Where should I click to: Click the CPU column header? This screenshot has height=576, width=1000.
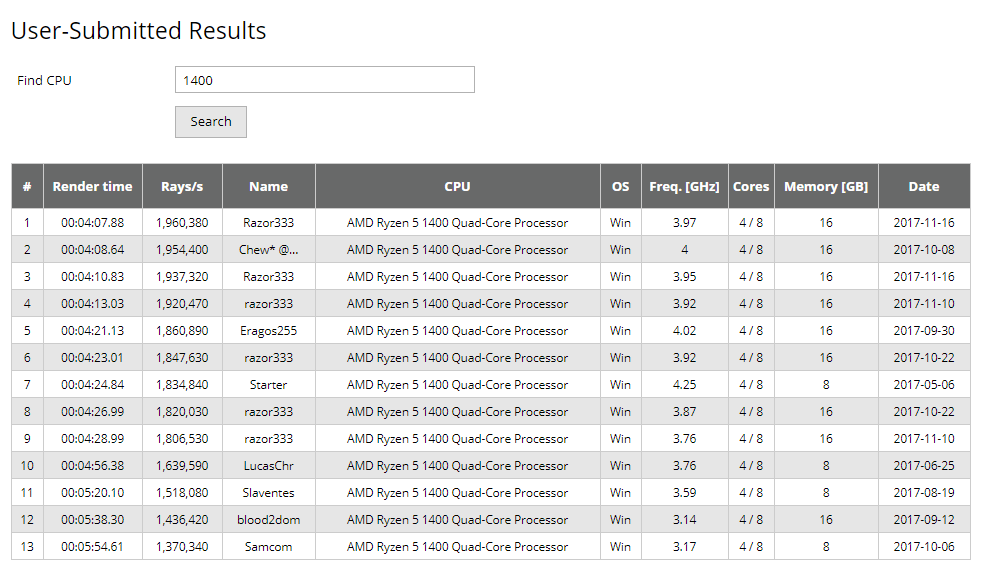point(457,186)
